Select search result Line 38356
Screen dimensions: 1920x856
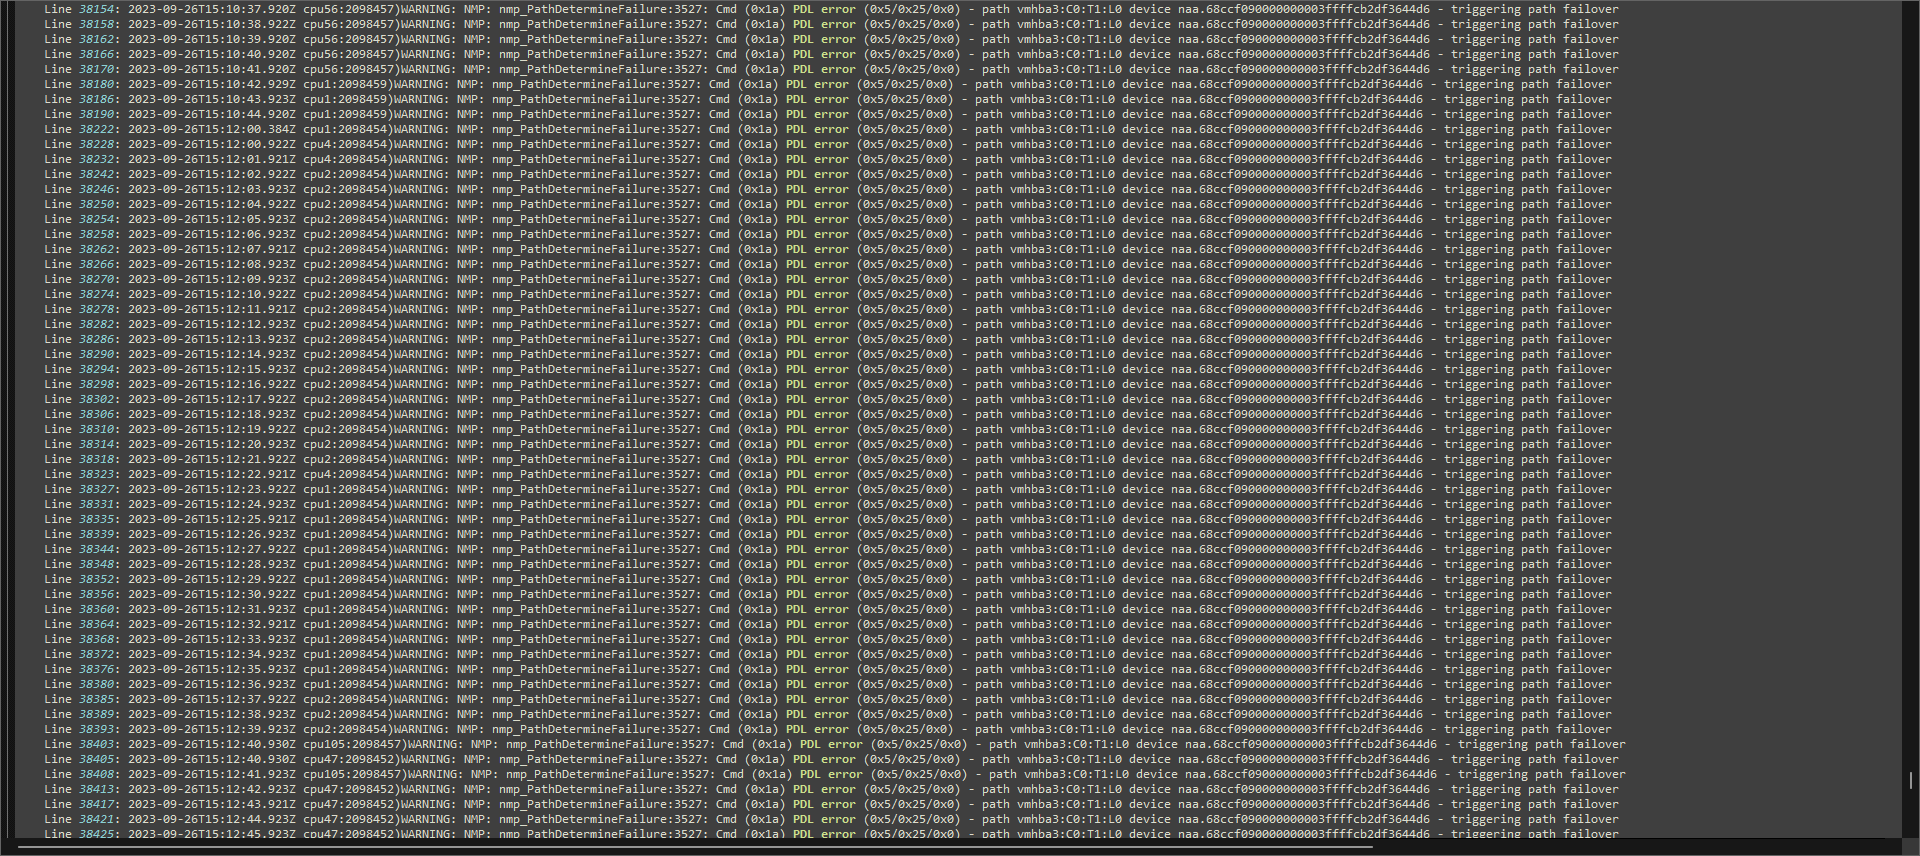(828, 594)
